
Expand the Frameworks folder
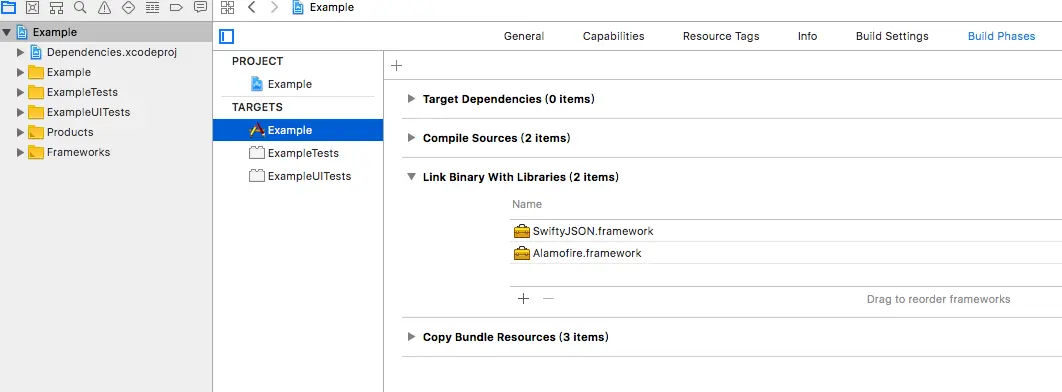click(20, 152)
